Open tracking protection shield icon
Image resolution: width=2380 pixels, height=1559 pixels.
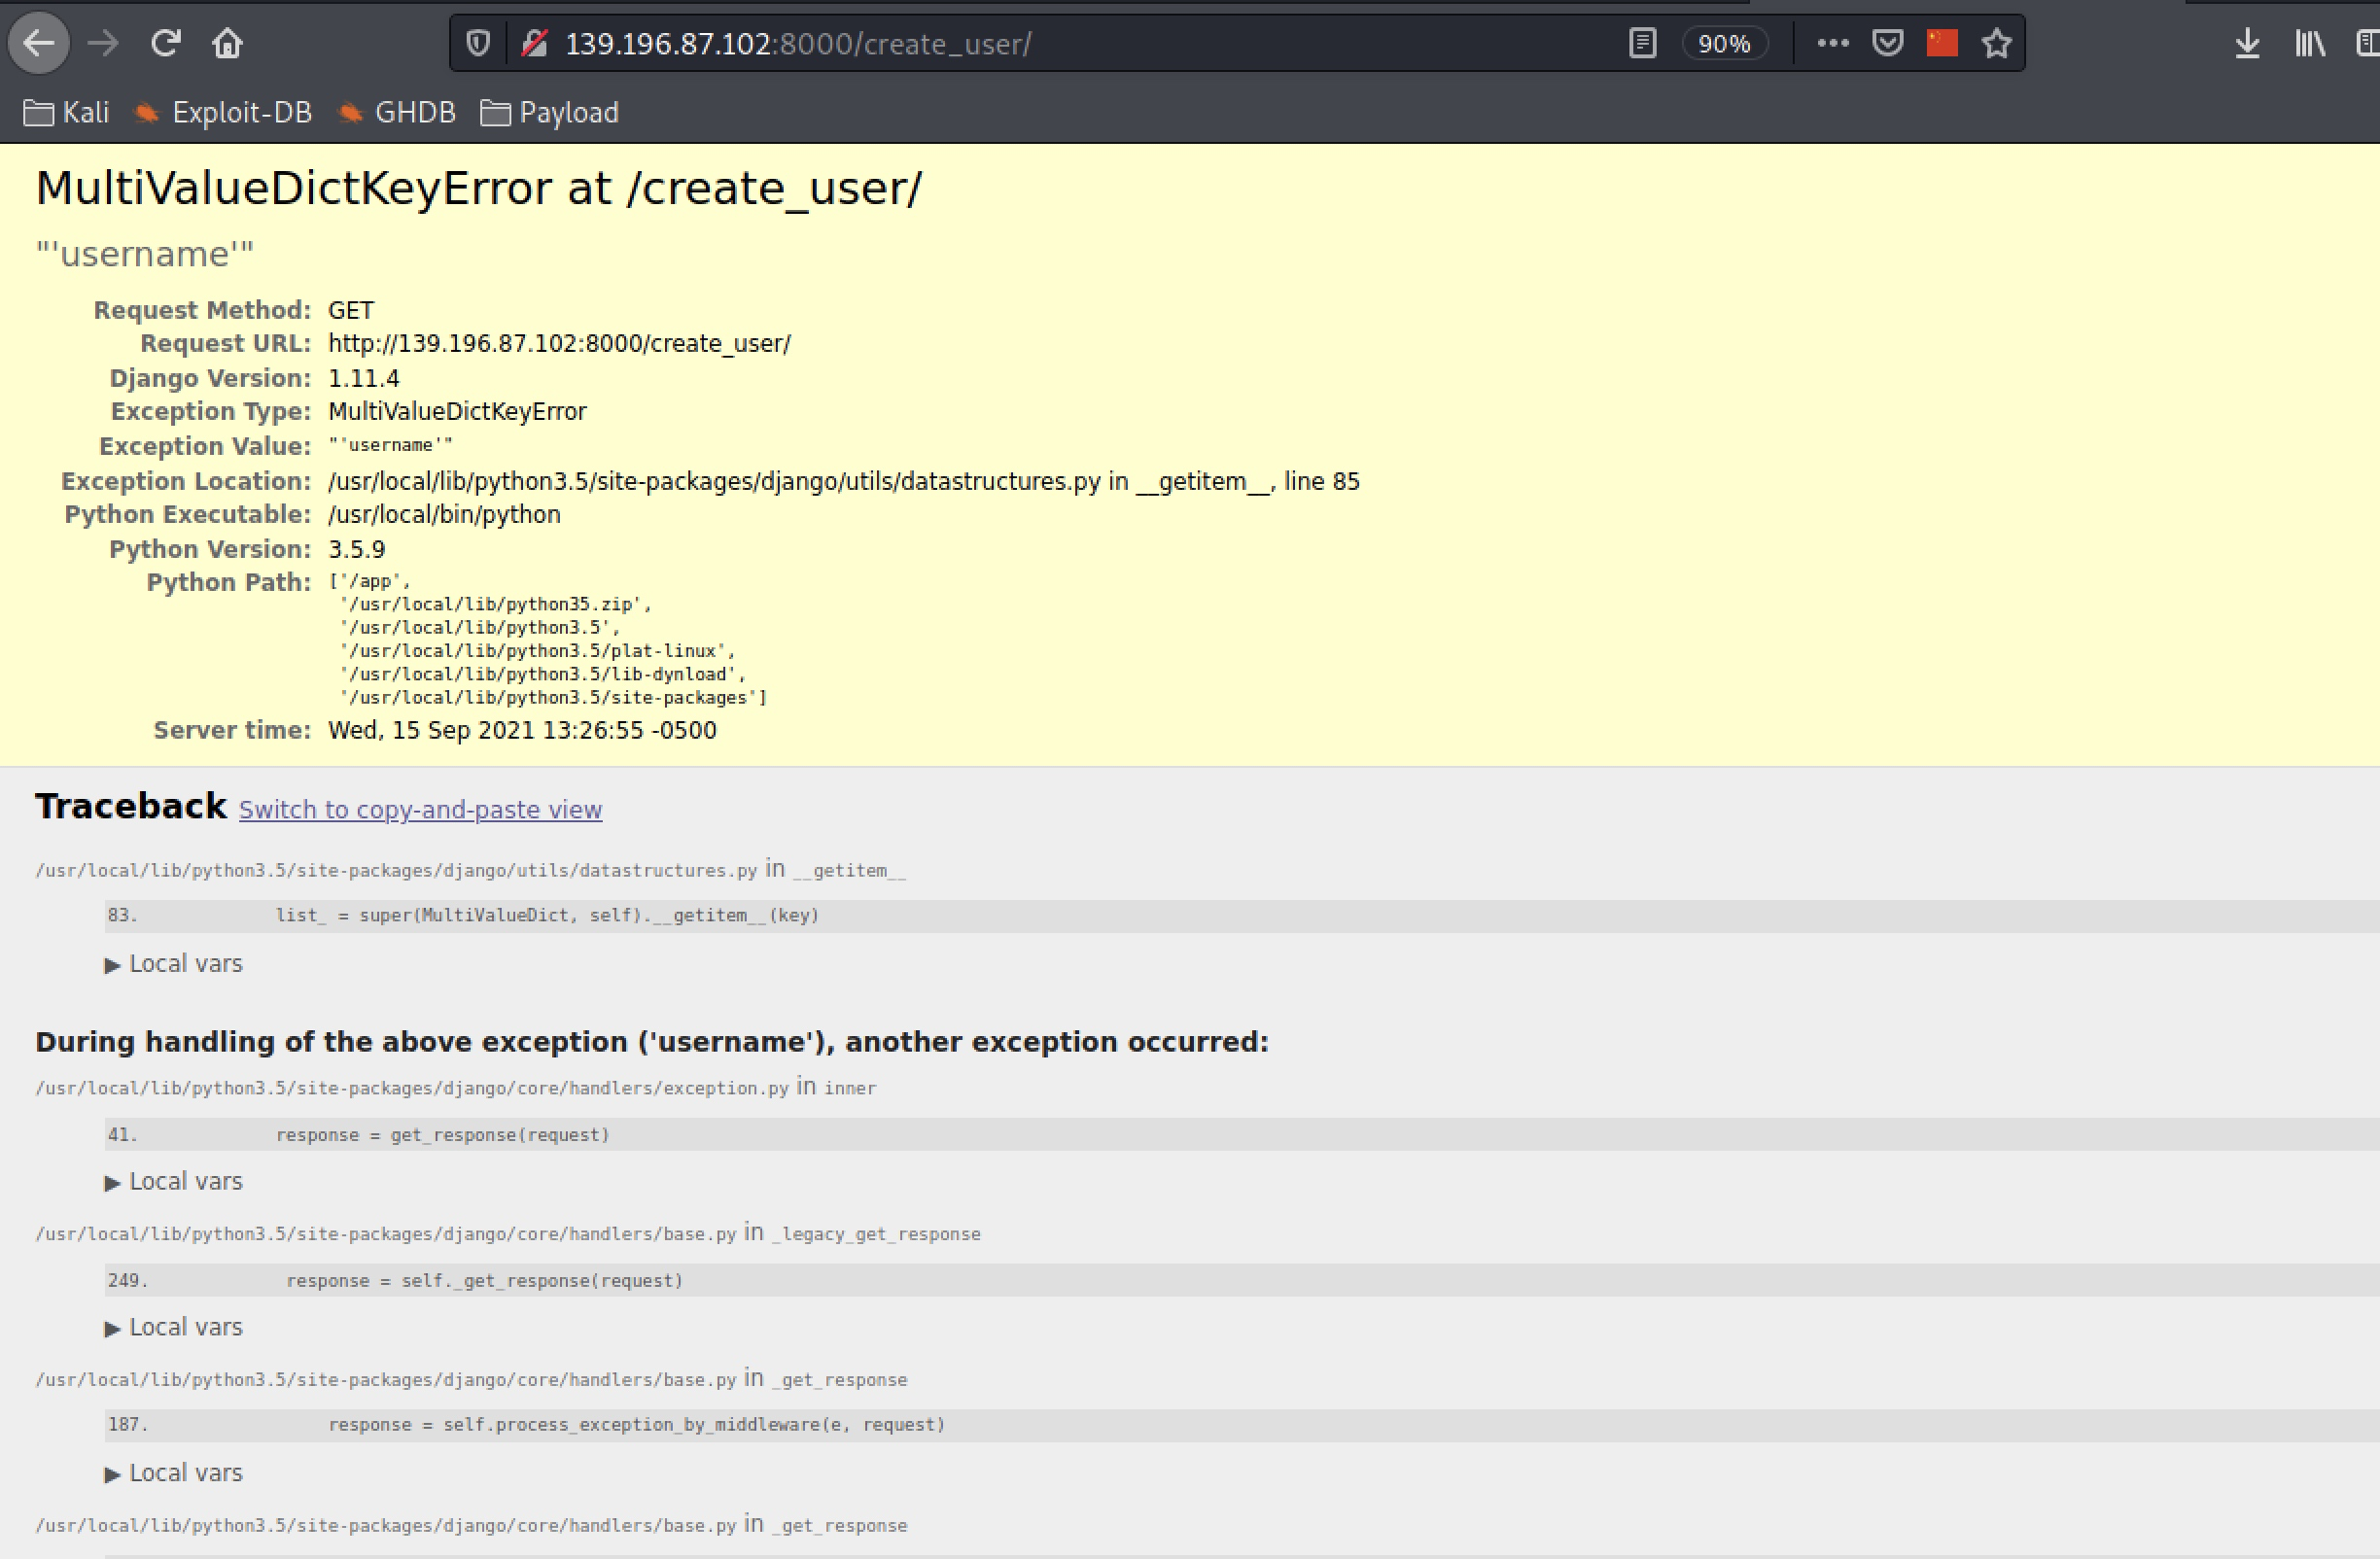click(x=478, y=43)
